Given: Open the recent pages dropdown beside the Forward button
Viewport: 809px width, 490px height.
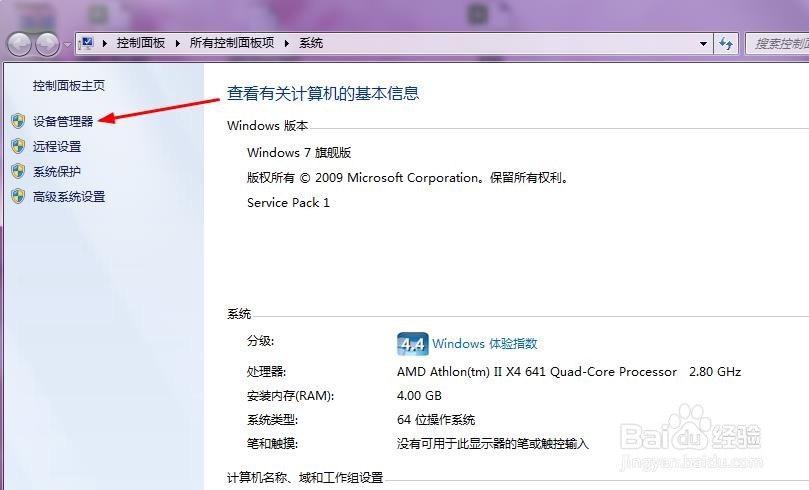Looking at the screenshot, I should (67, 44).
